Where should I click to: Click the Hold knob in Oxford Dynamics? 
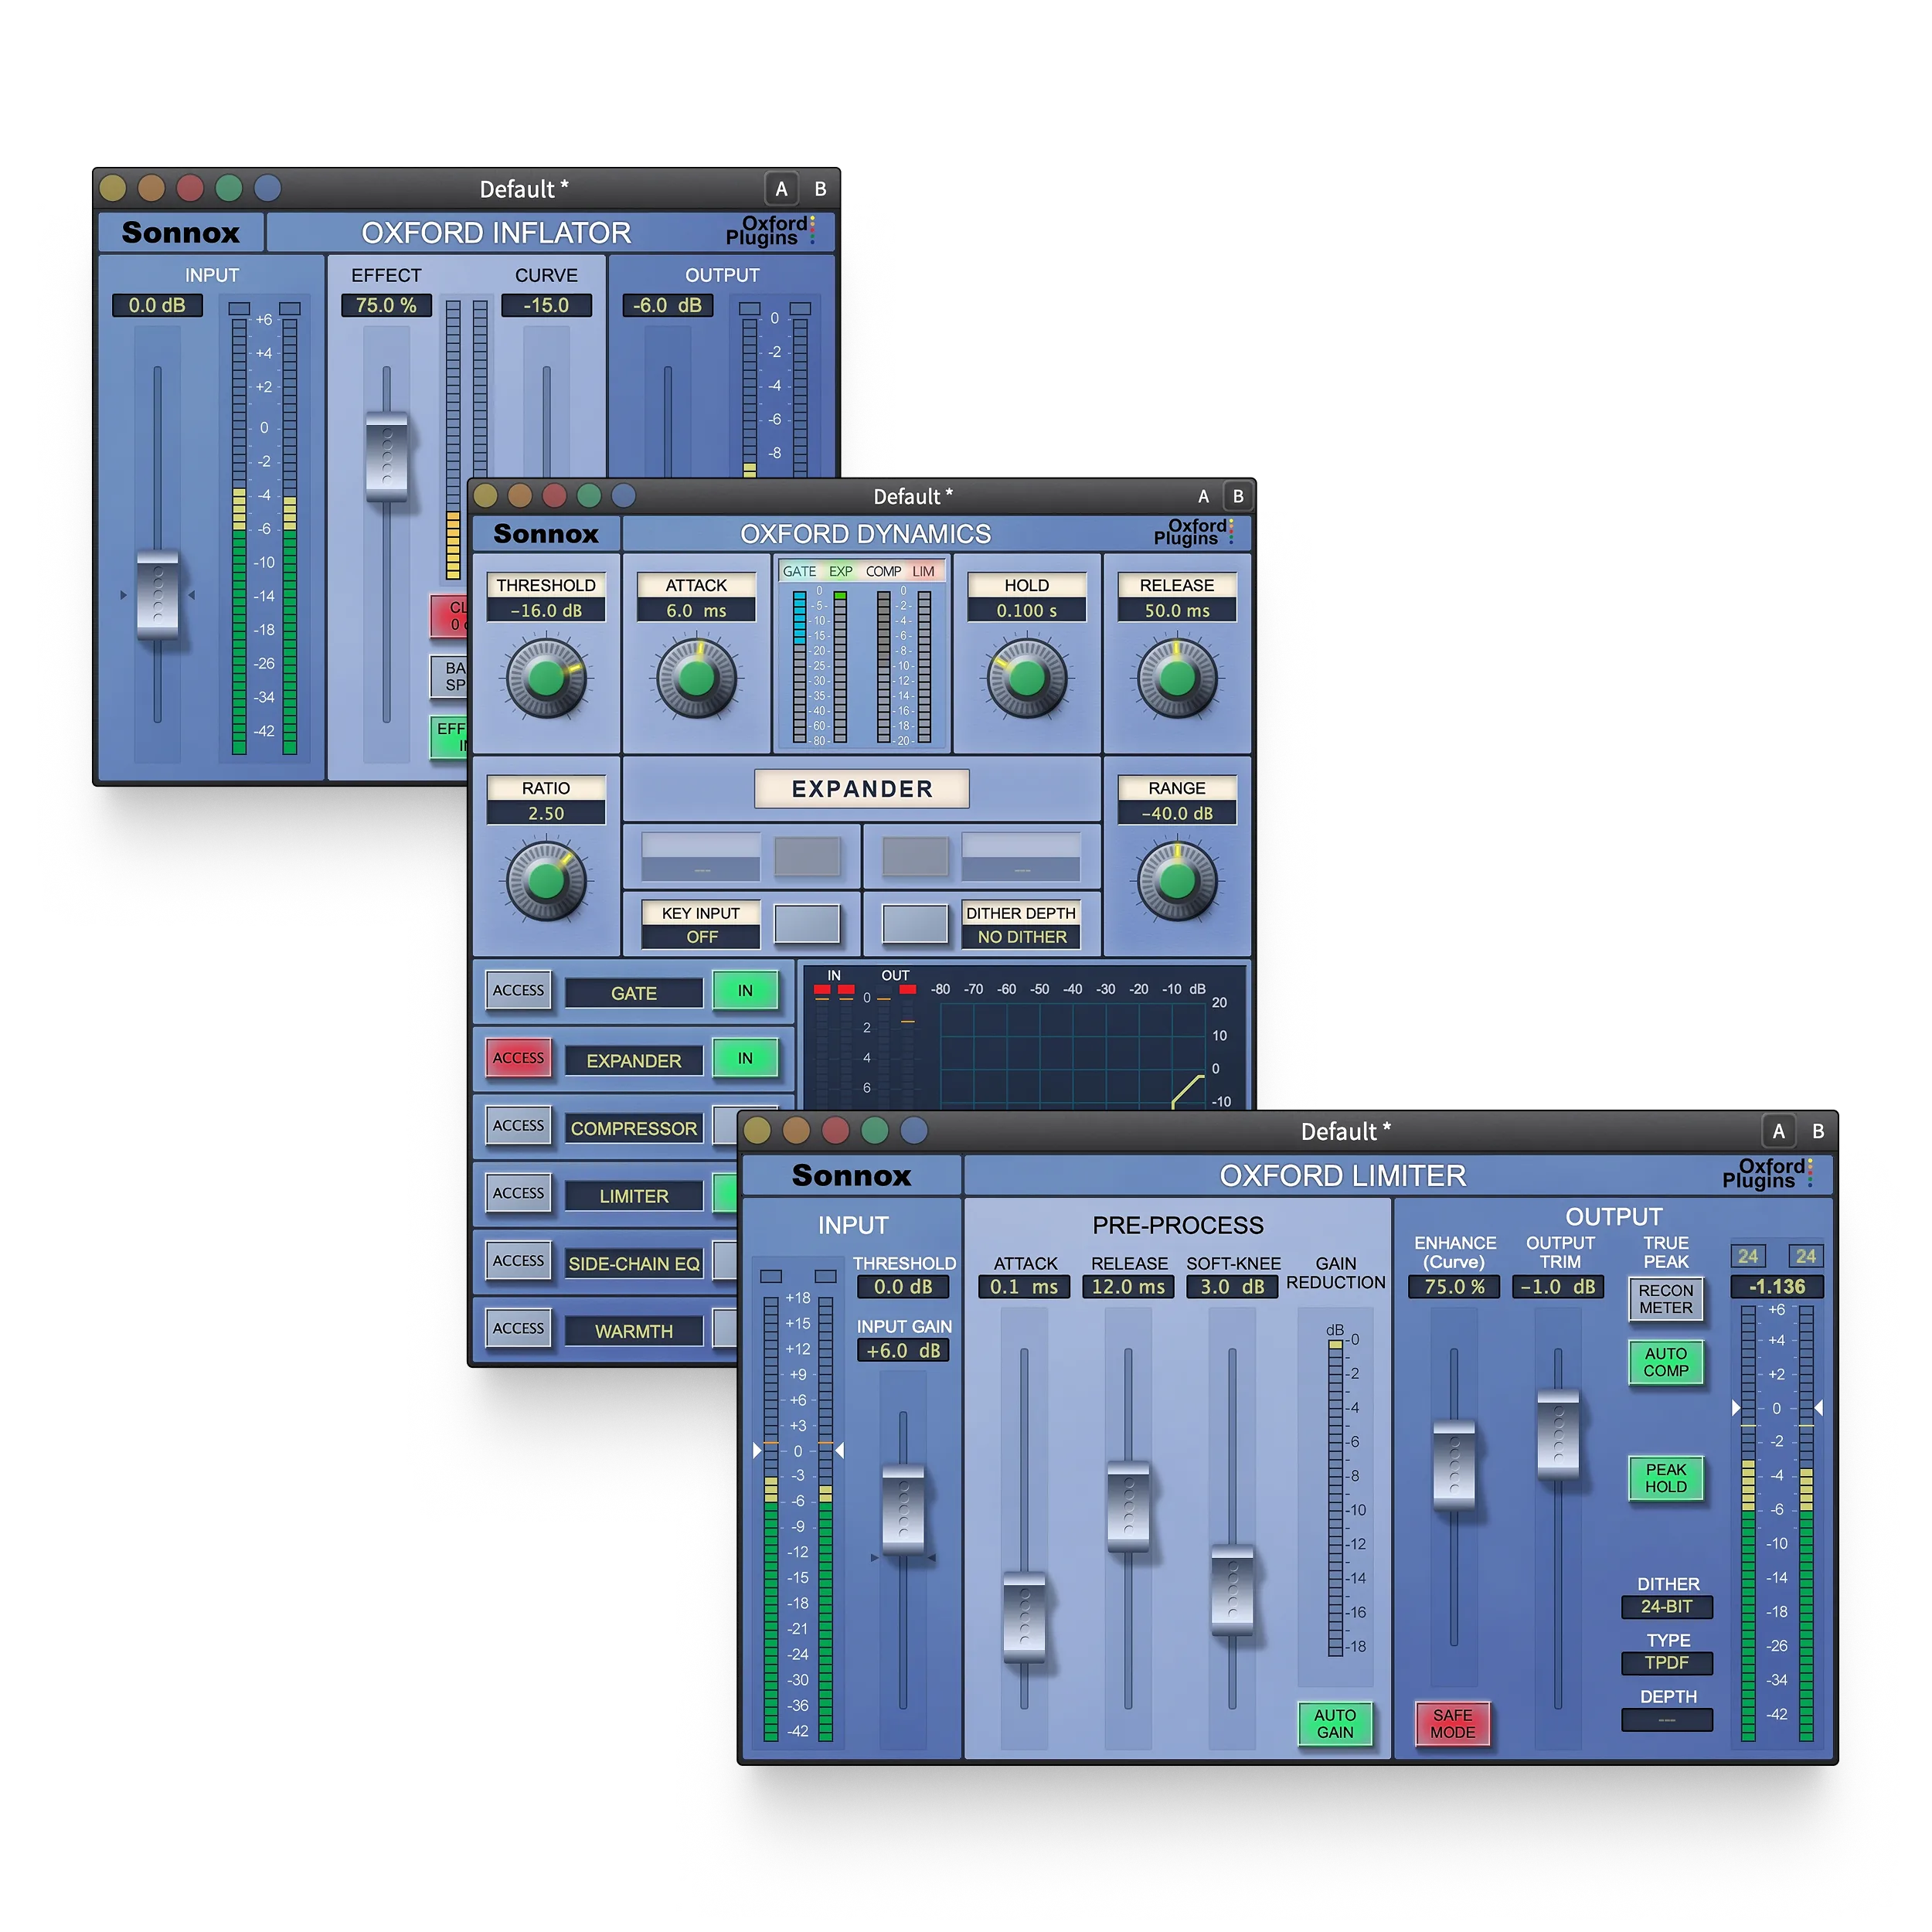[1027, 678]
